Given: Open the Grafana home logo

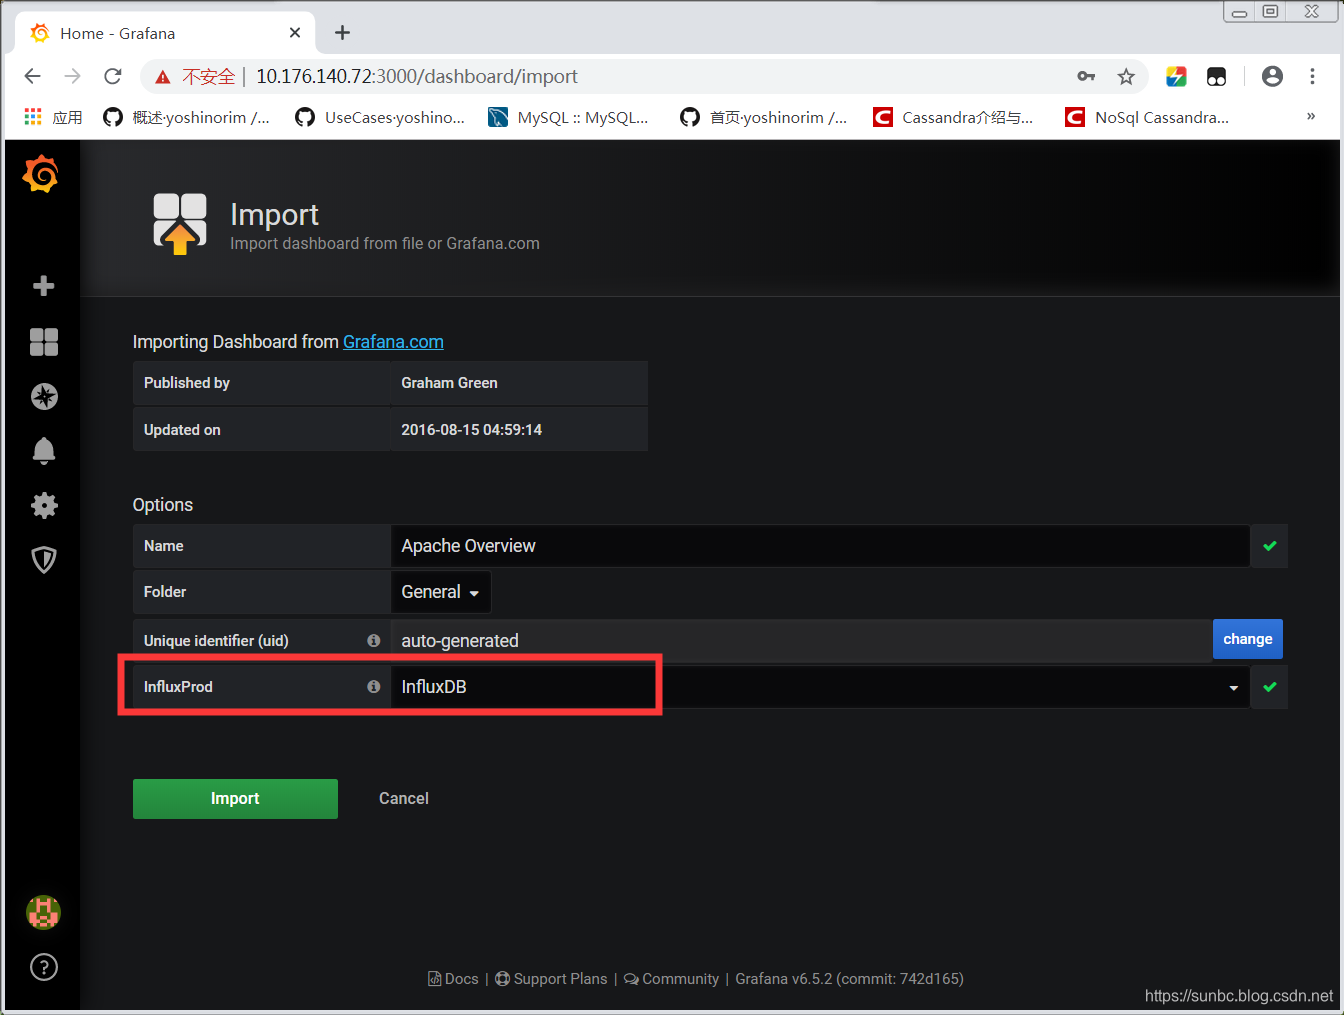Looking at the screenshot, I should [41, 174].
